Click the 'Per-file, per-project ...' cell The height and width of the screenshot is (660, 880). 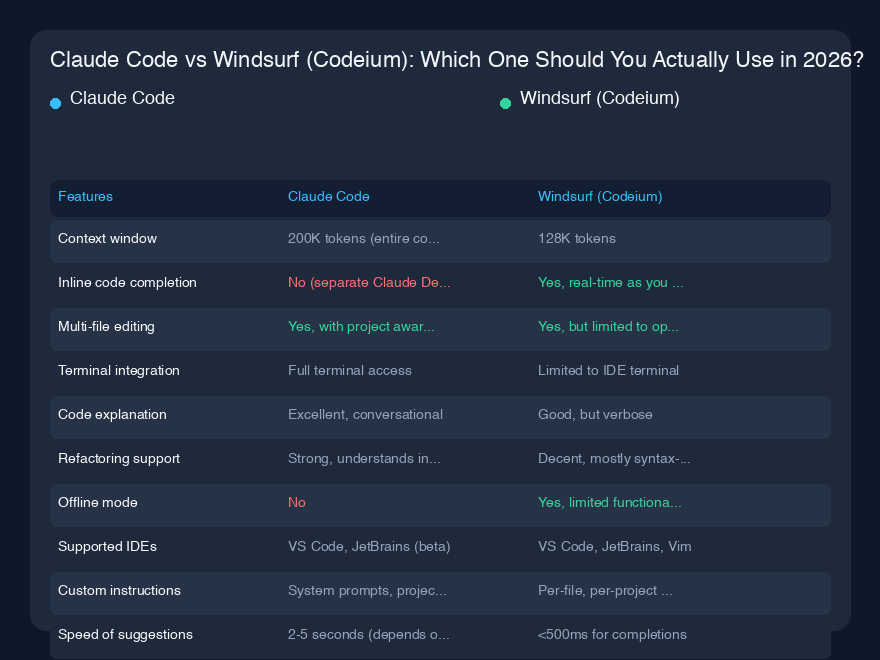point(605,590)
